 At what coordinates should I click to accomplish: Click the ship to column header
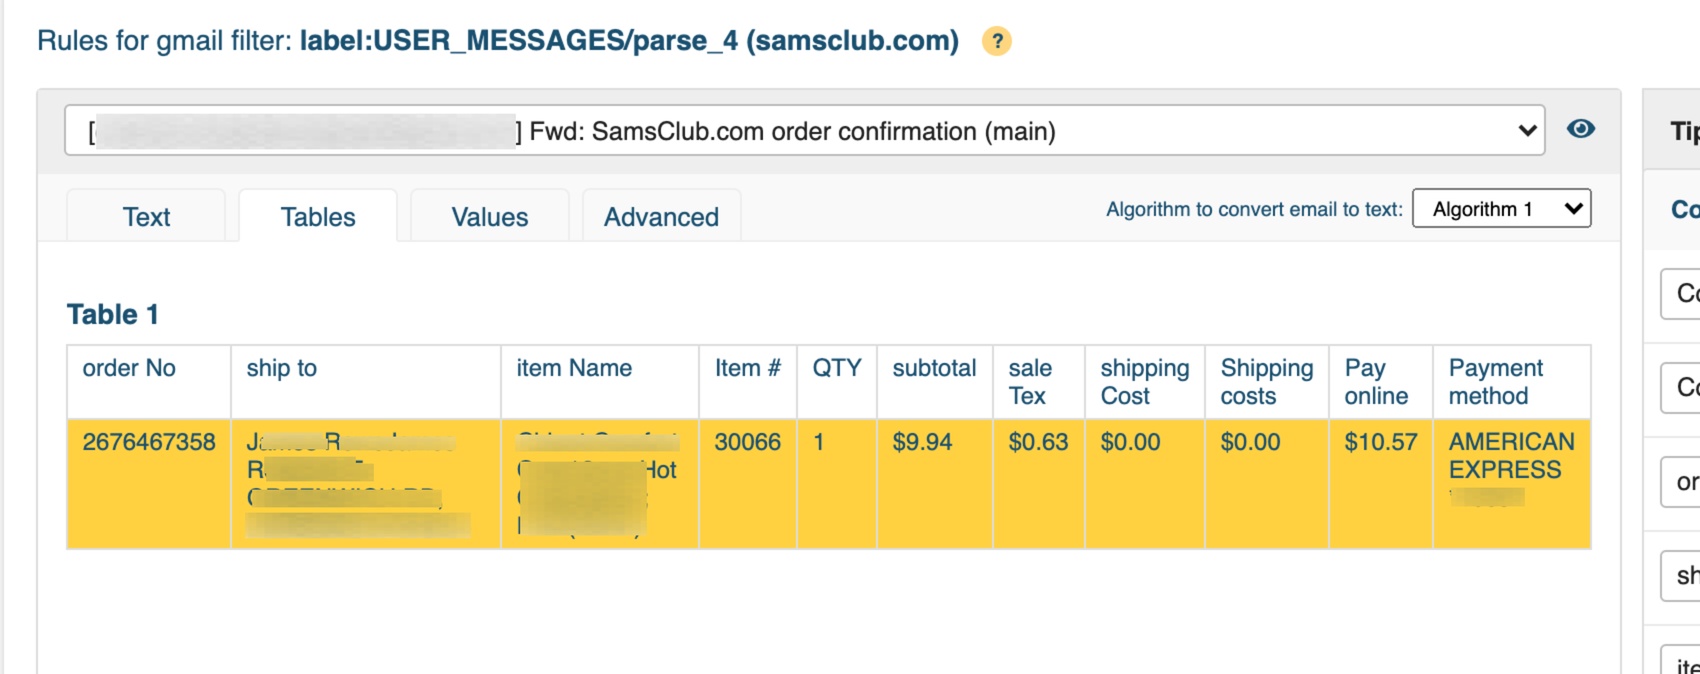[x=282, y=368]
